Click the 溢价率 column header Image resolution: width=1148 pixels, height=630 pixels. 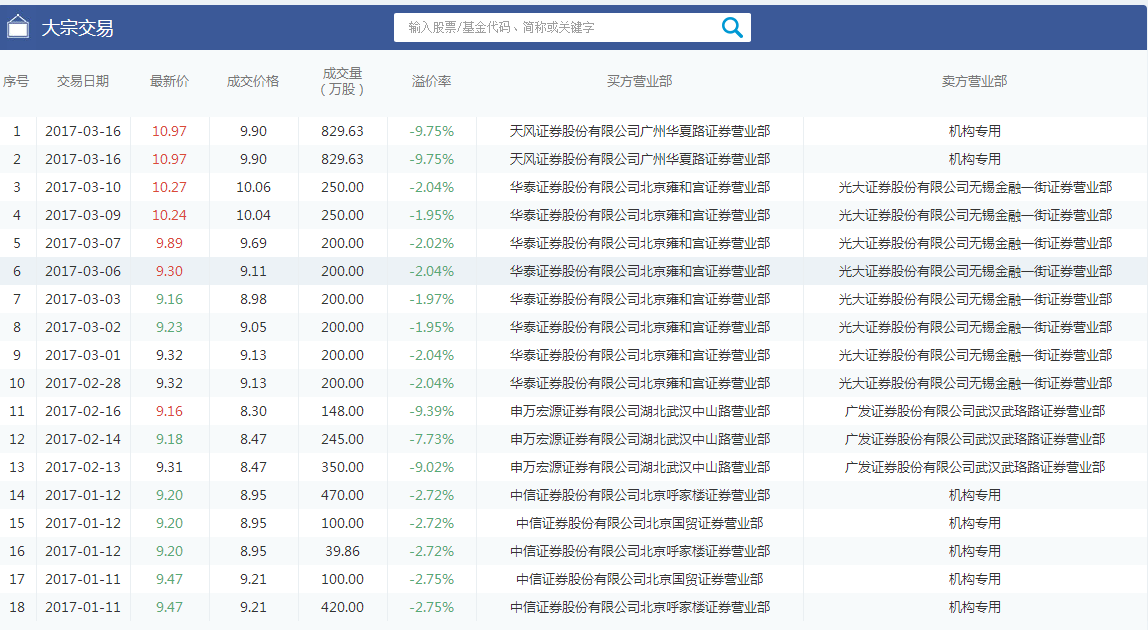tap(432, 81)
